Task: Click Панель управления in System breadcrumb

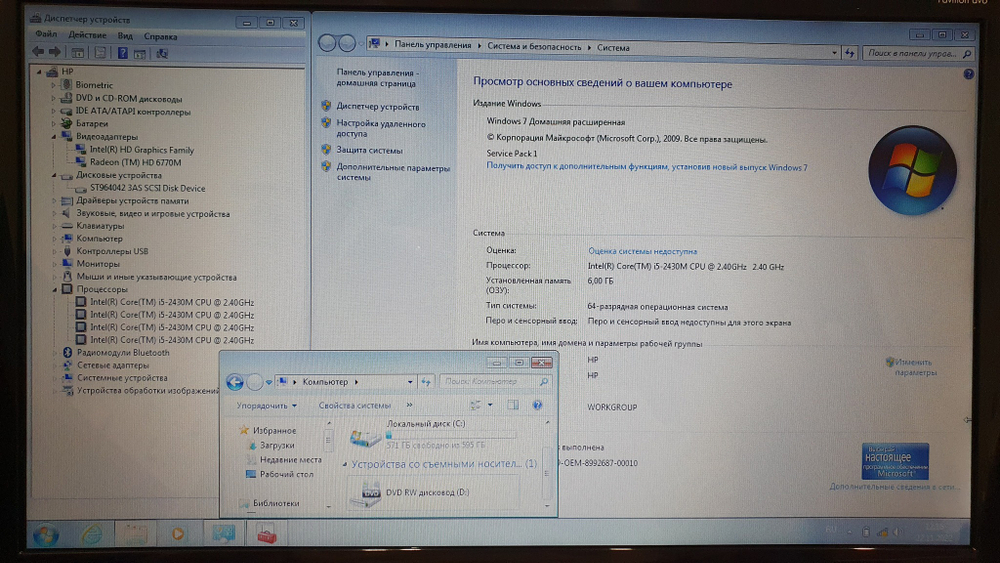Action: 432,45
